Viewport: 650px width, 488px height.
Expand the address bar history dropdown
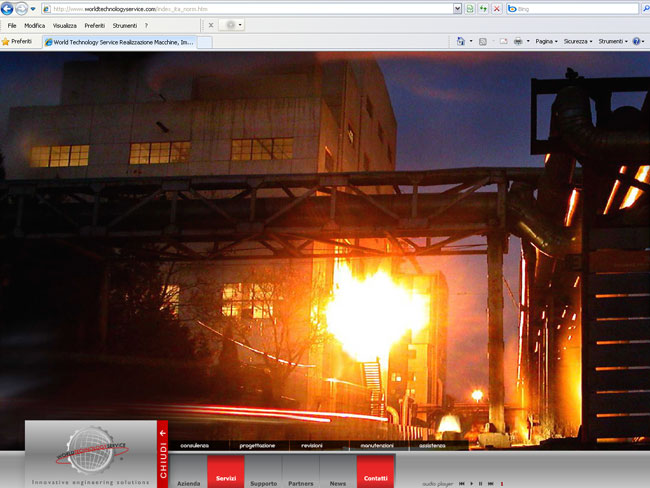point(457,9)
